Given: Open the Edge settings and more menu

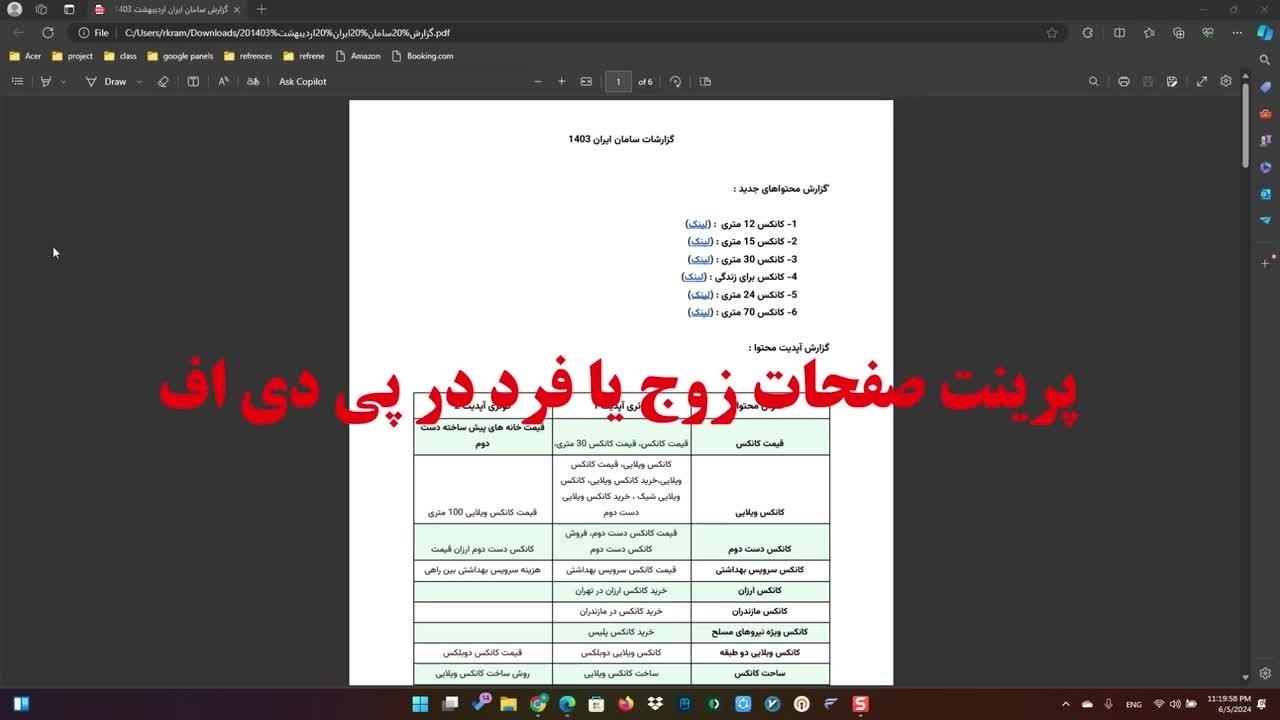Looking at the screenshot, I should (1236, 33).
